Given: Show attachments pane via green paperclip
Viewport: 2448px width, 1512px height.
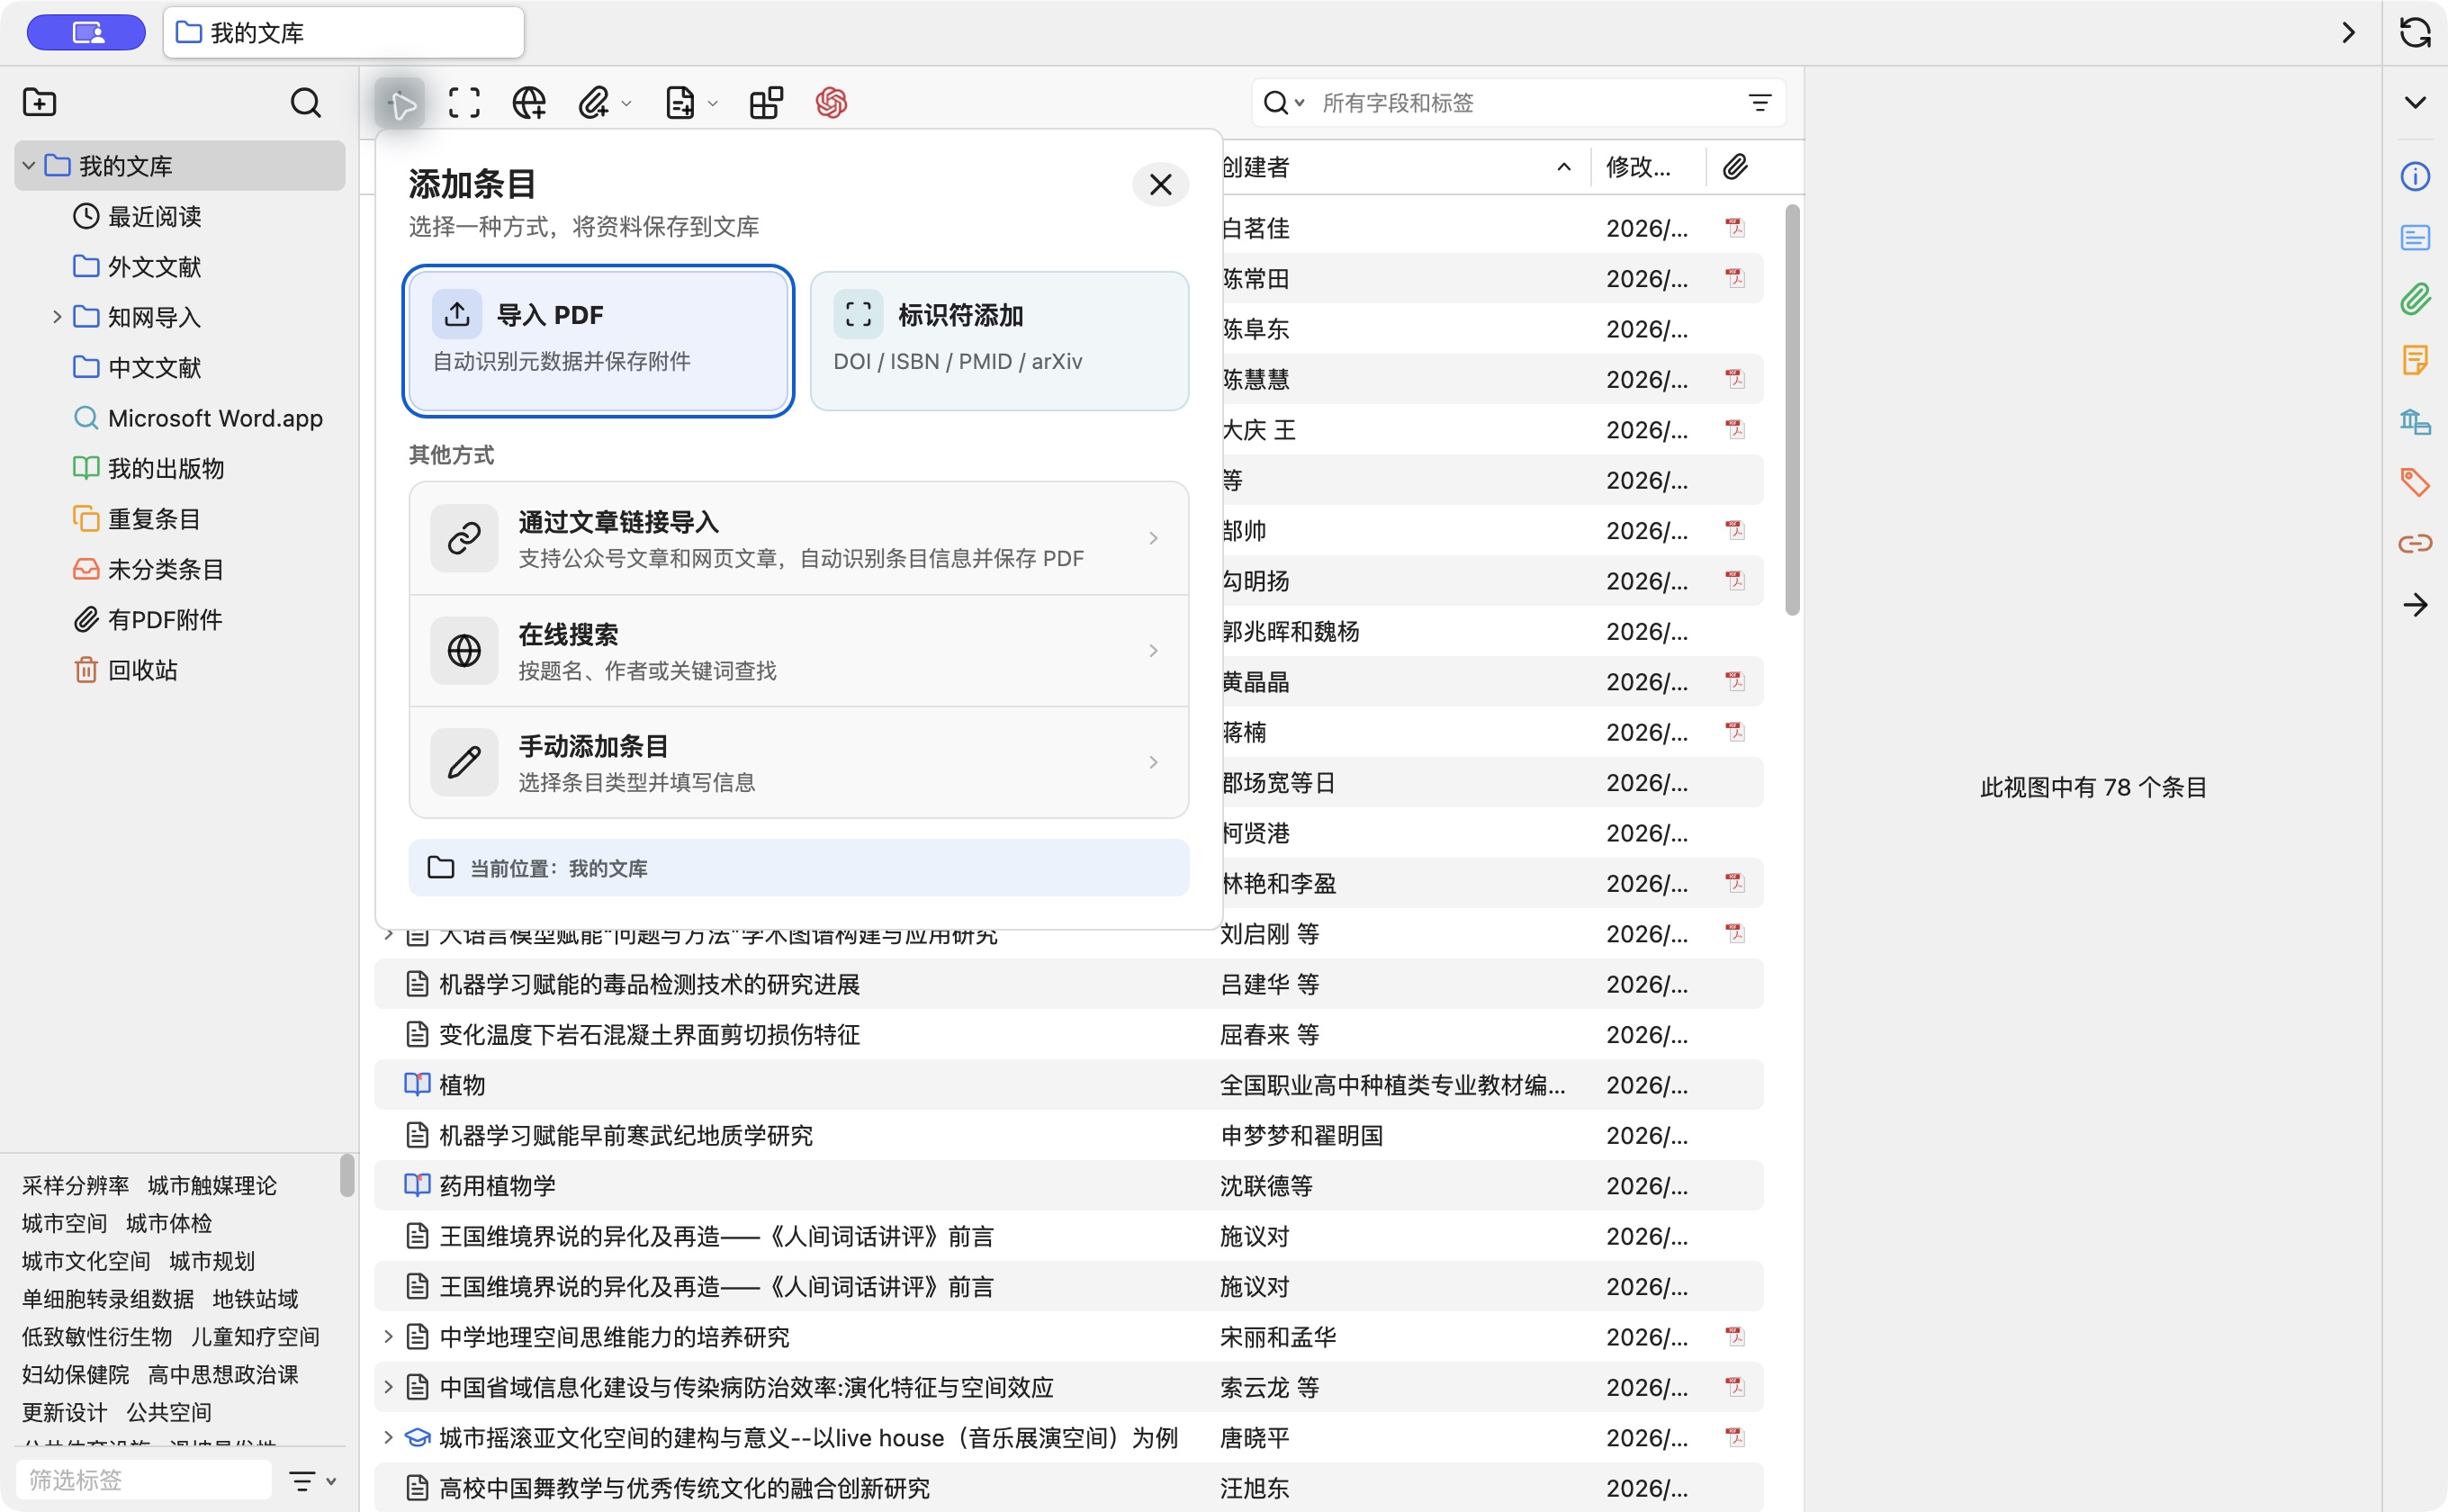Looking at the screenshot, I should click(2415, 299).
